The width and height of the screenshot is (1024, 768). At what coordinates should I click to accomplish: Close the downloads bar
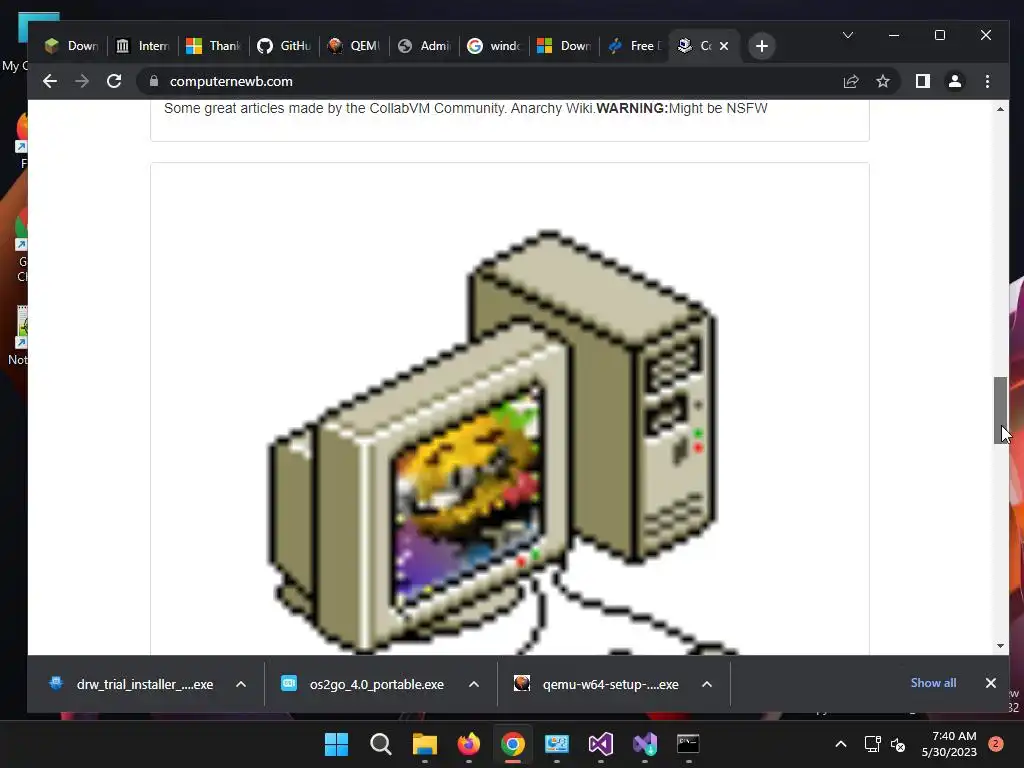(991, 682)
